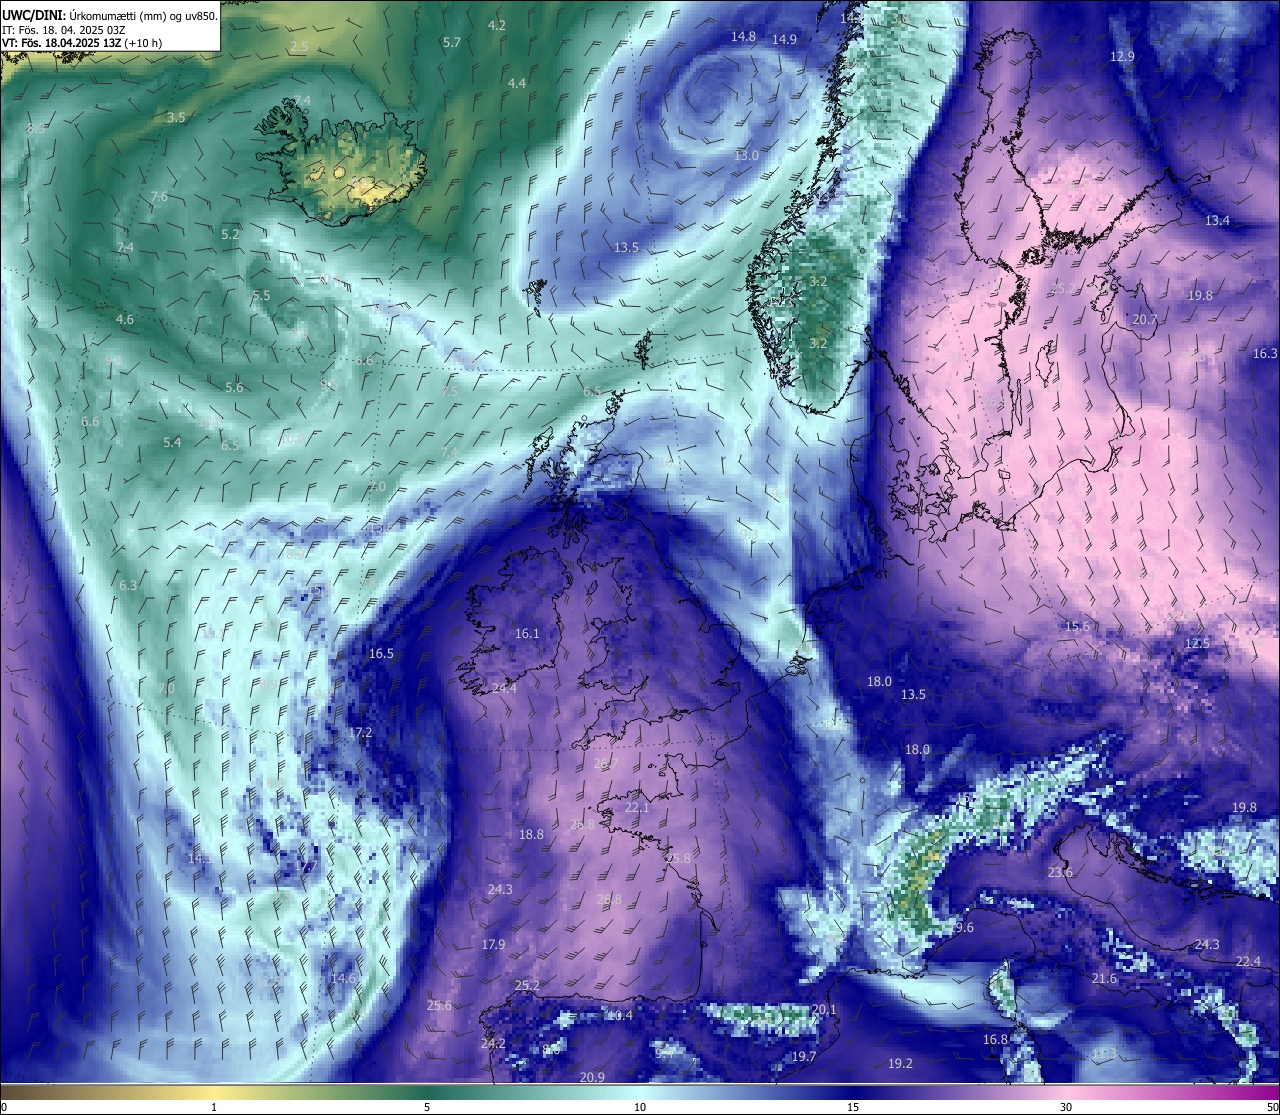Click the '1' label on the color scale
The width and height of the screenshot is (1280, 1115).
point(214,1107)
